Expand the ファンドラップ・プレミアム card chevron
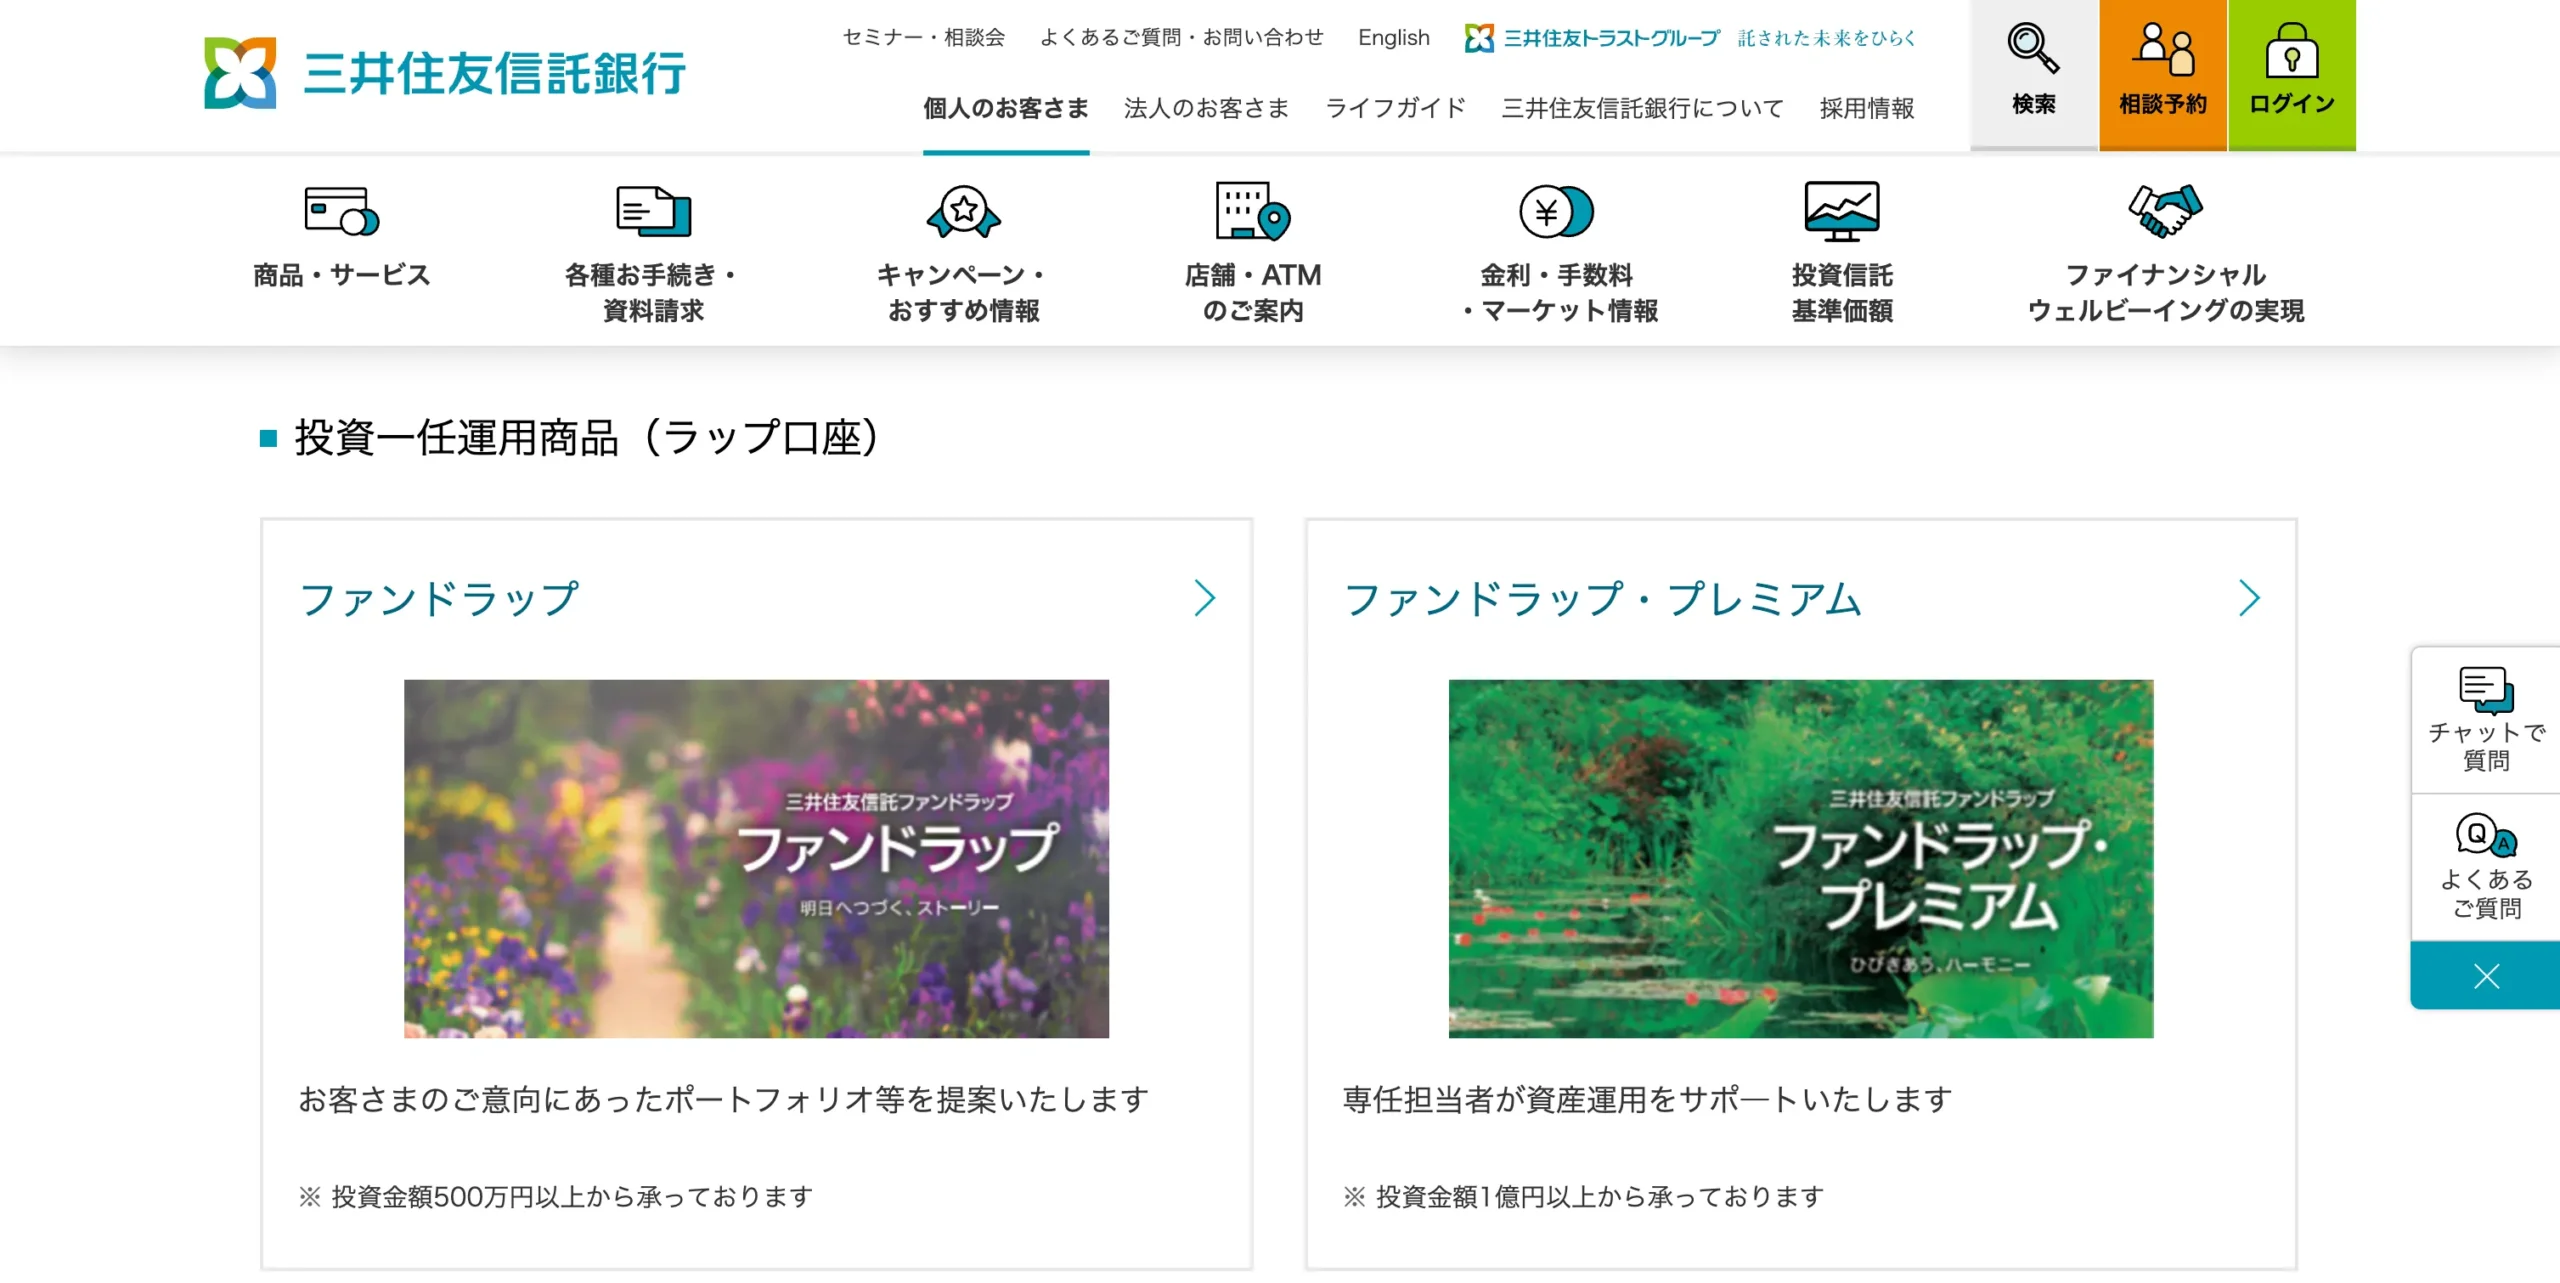This screenshot has width=2560, height=1283. coord(2251,598)
